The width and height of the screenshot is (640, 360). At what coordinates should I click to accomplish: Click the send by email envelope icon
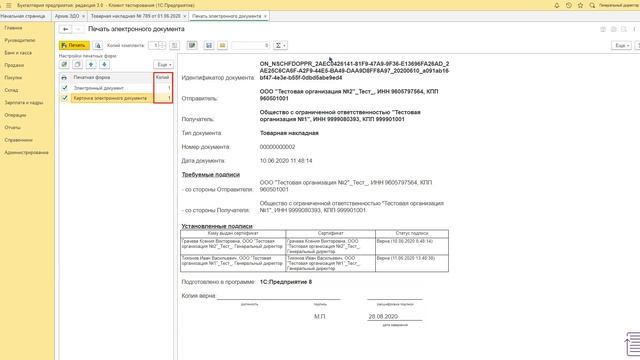[222, 45]
